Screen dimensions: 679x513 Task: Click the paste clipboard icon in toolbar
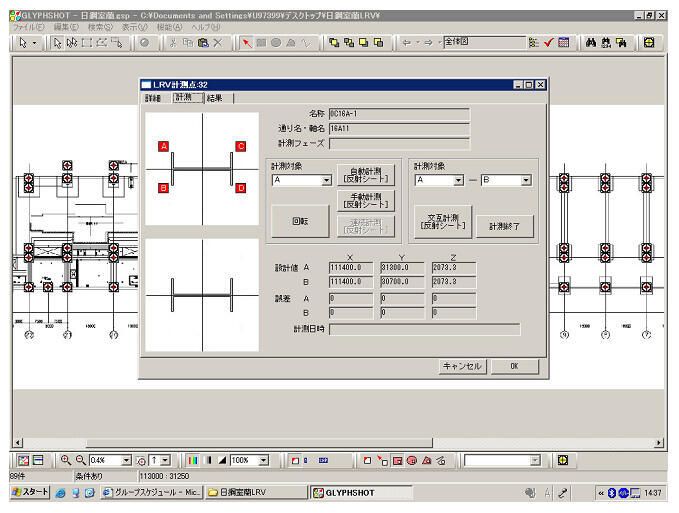(202, 43)
